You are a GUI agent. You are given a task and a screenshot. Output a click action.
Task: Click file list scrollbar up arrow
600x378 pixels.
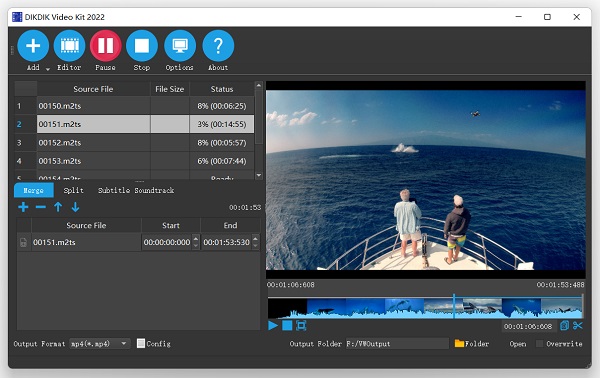point(259,85)
